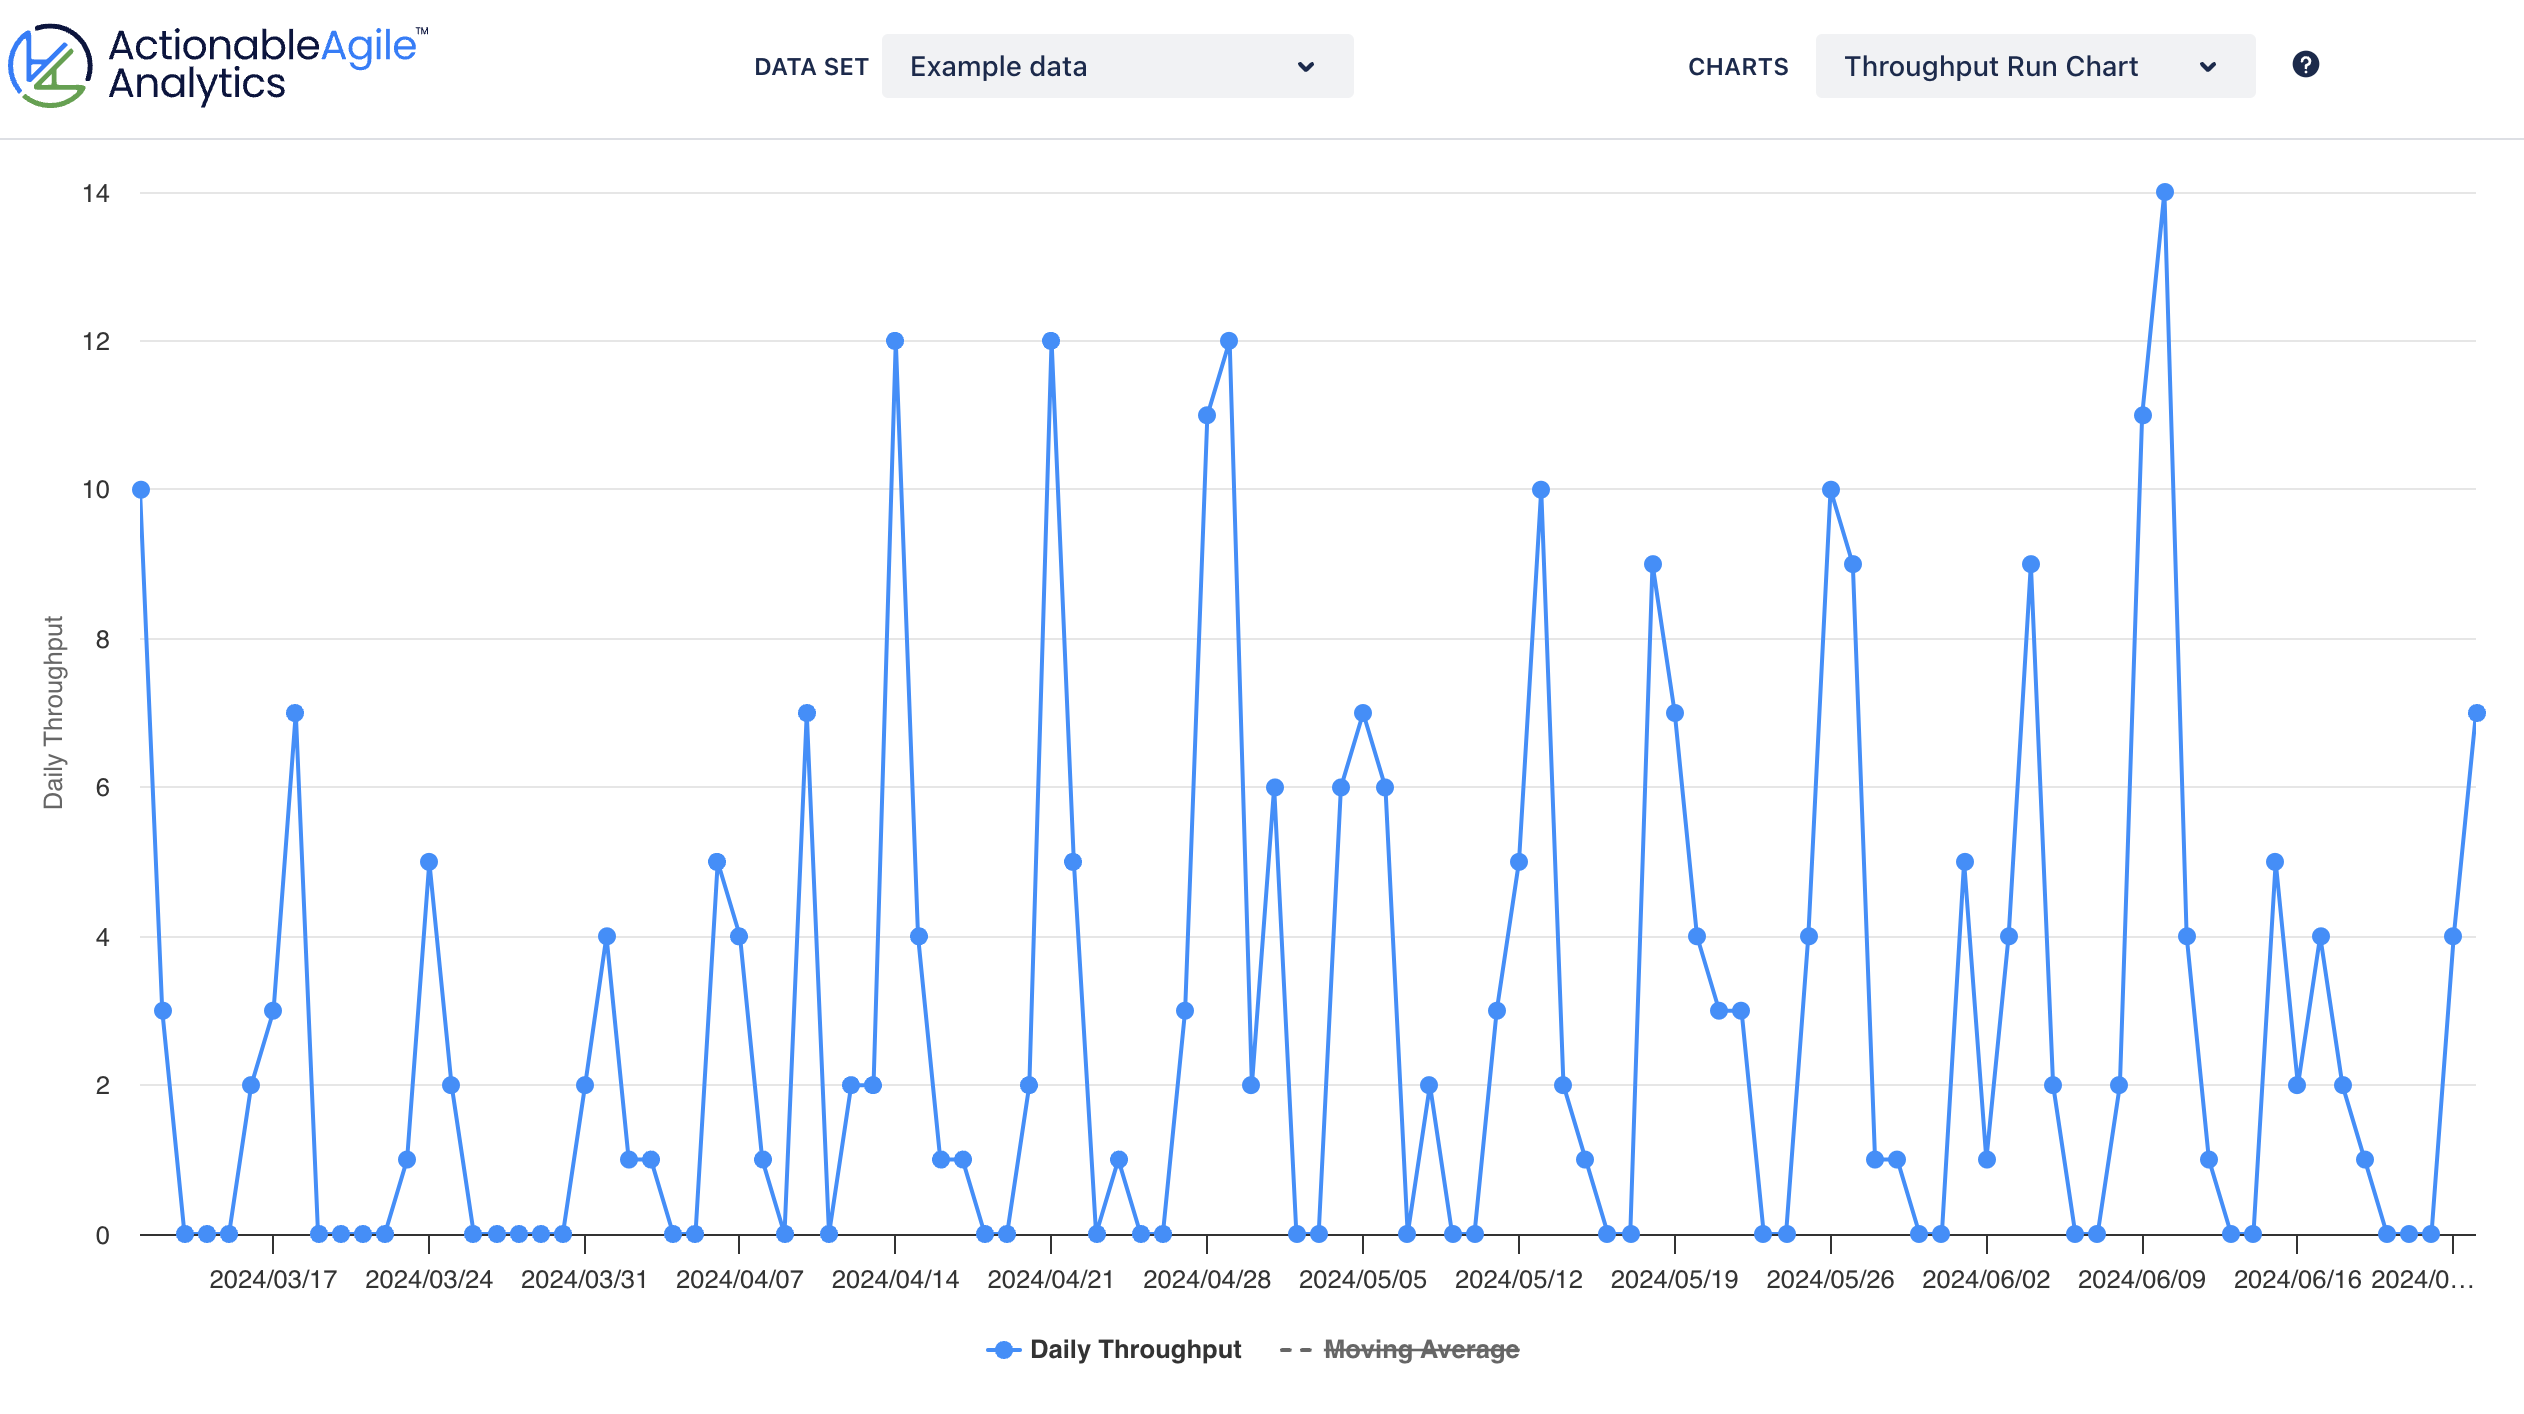Toggle Moving Average visibility in the legend
This screenshot has width=2524, height=1414.
click(x=1419, y=1349)
